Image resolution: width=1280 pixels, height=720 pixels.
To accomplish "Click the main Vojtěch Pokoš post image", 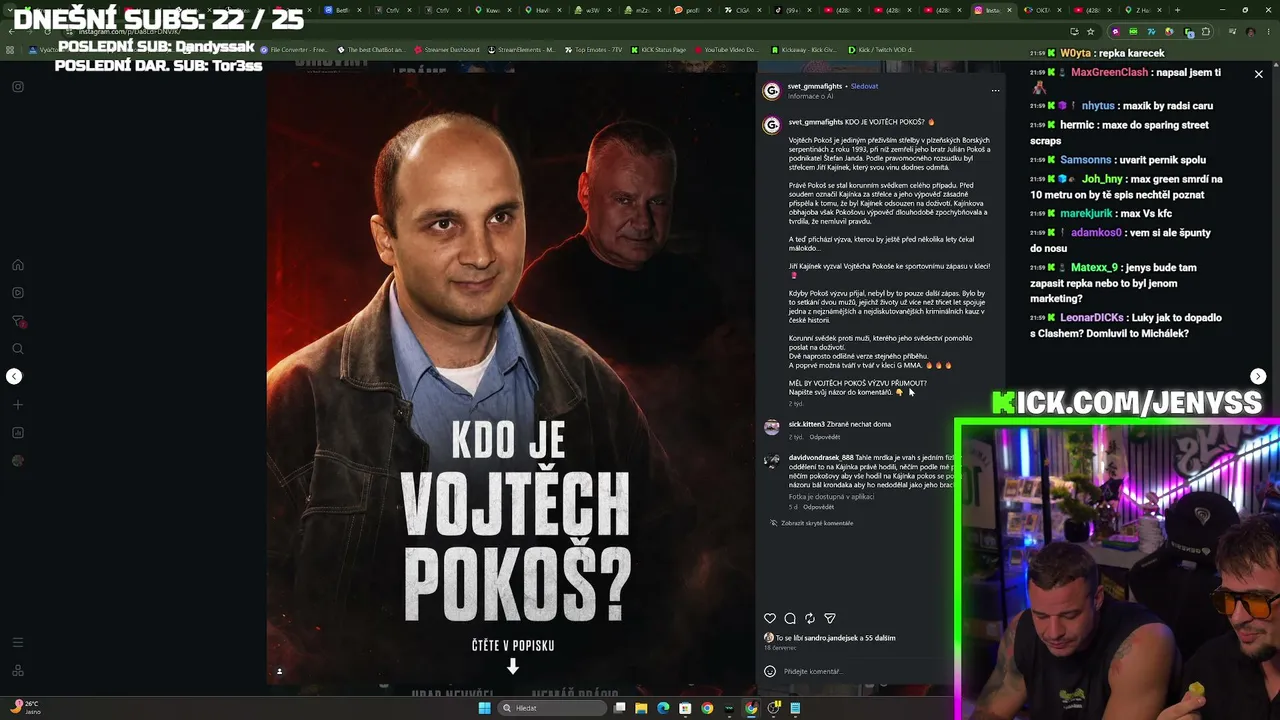I will tap(511, 378).
